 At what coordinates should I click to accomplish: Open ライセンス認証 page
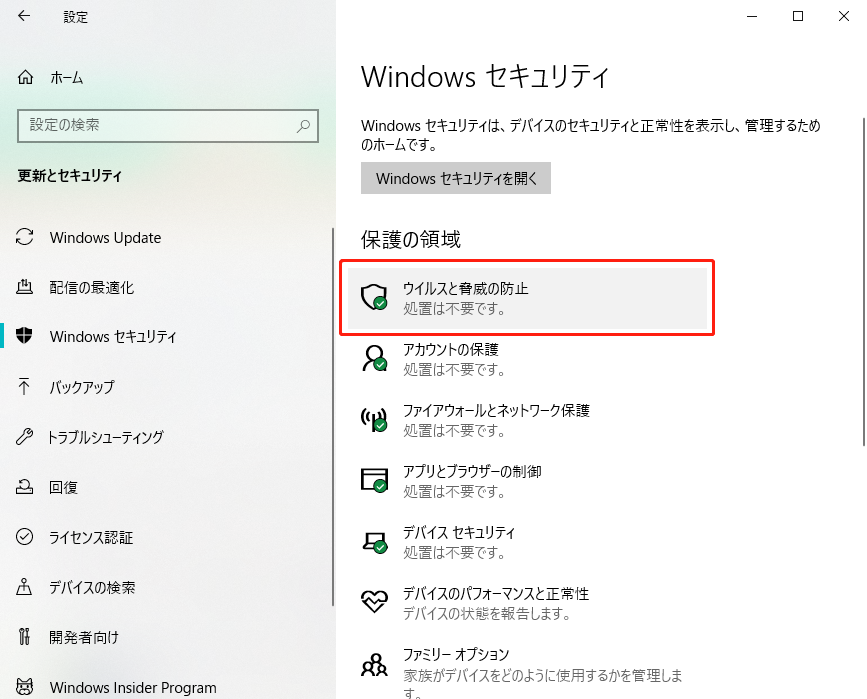tap(91, 538)
